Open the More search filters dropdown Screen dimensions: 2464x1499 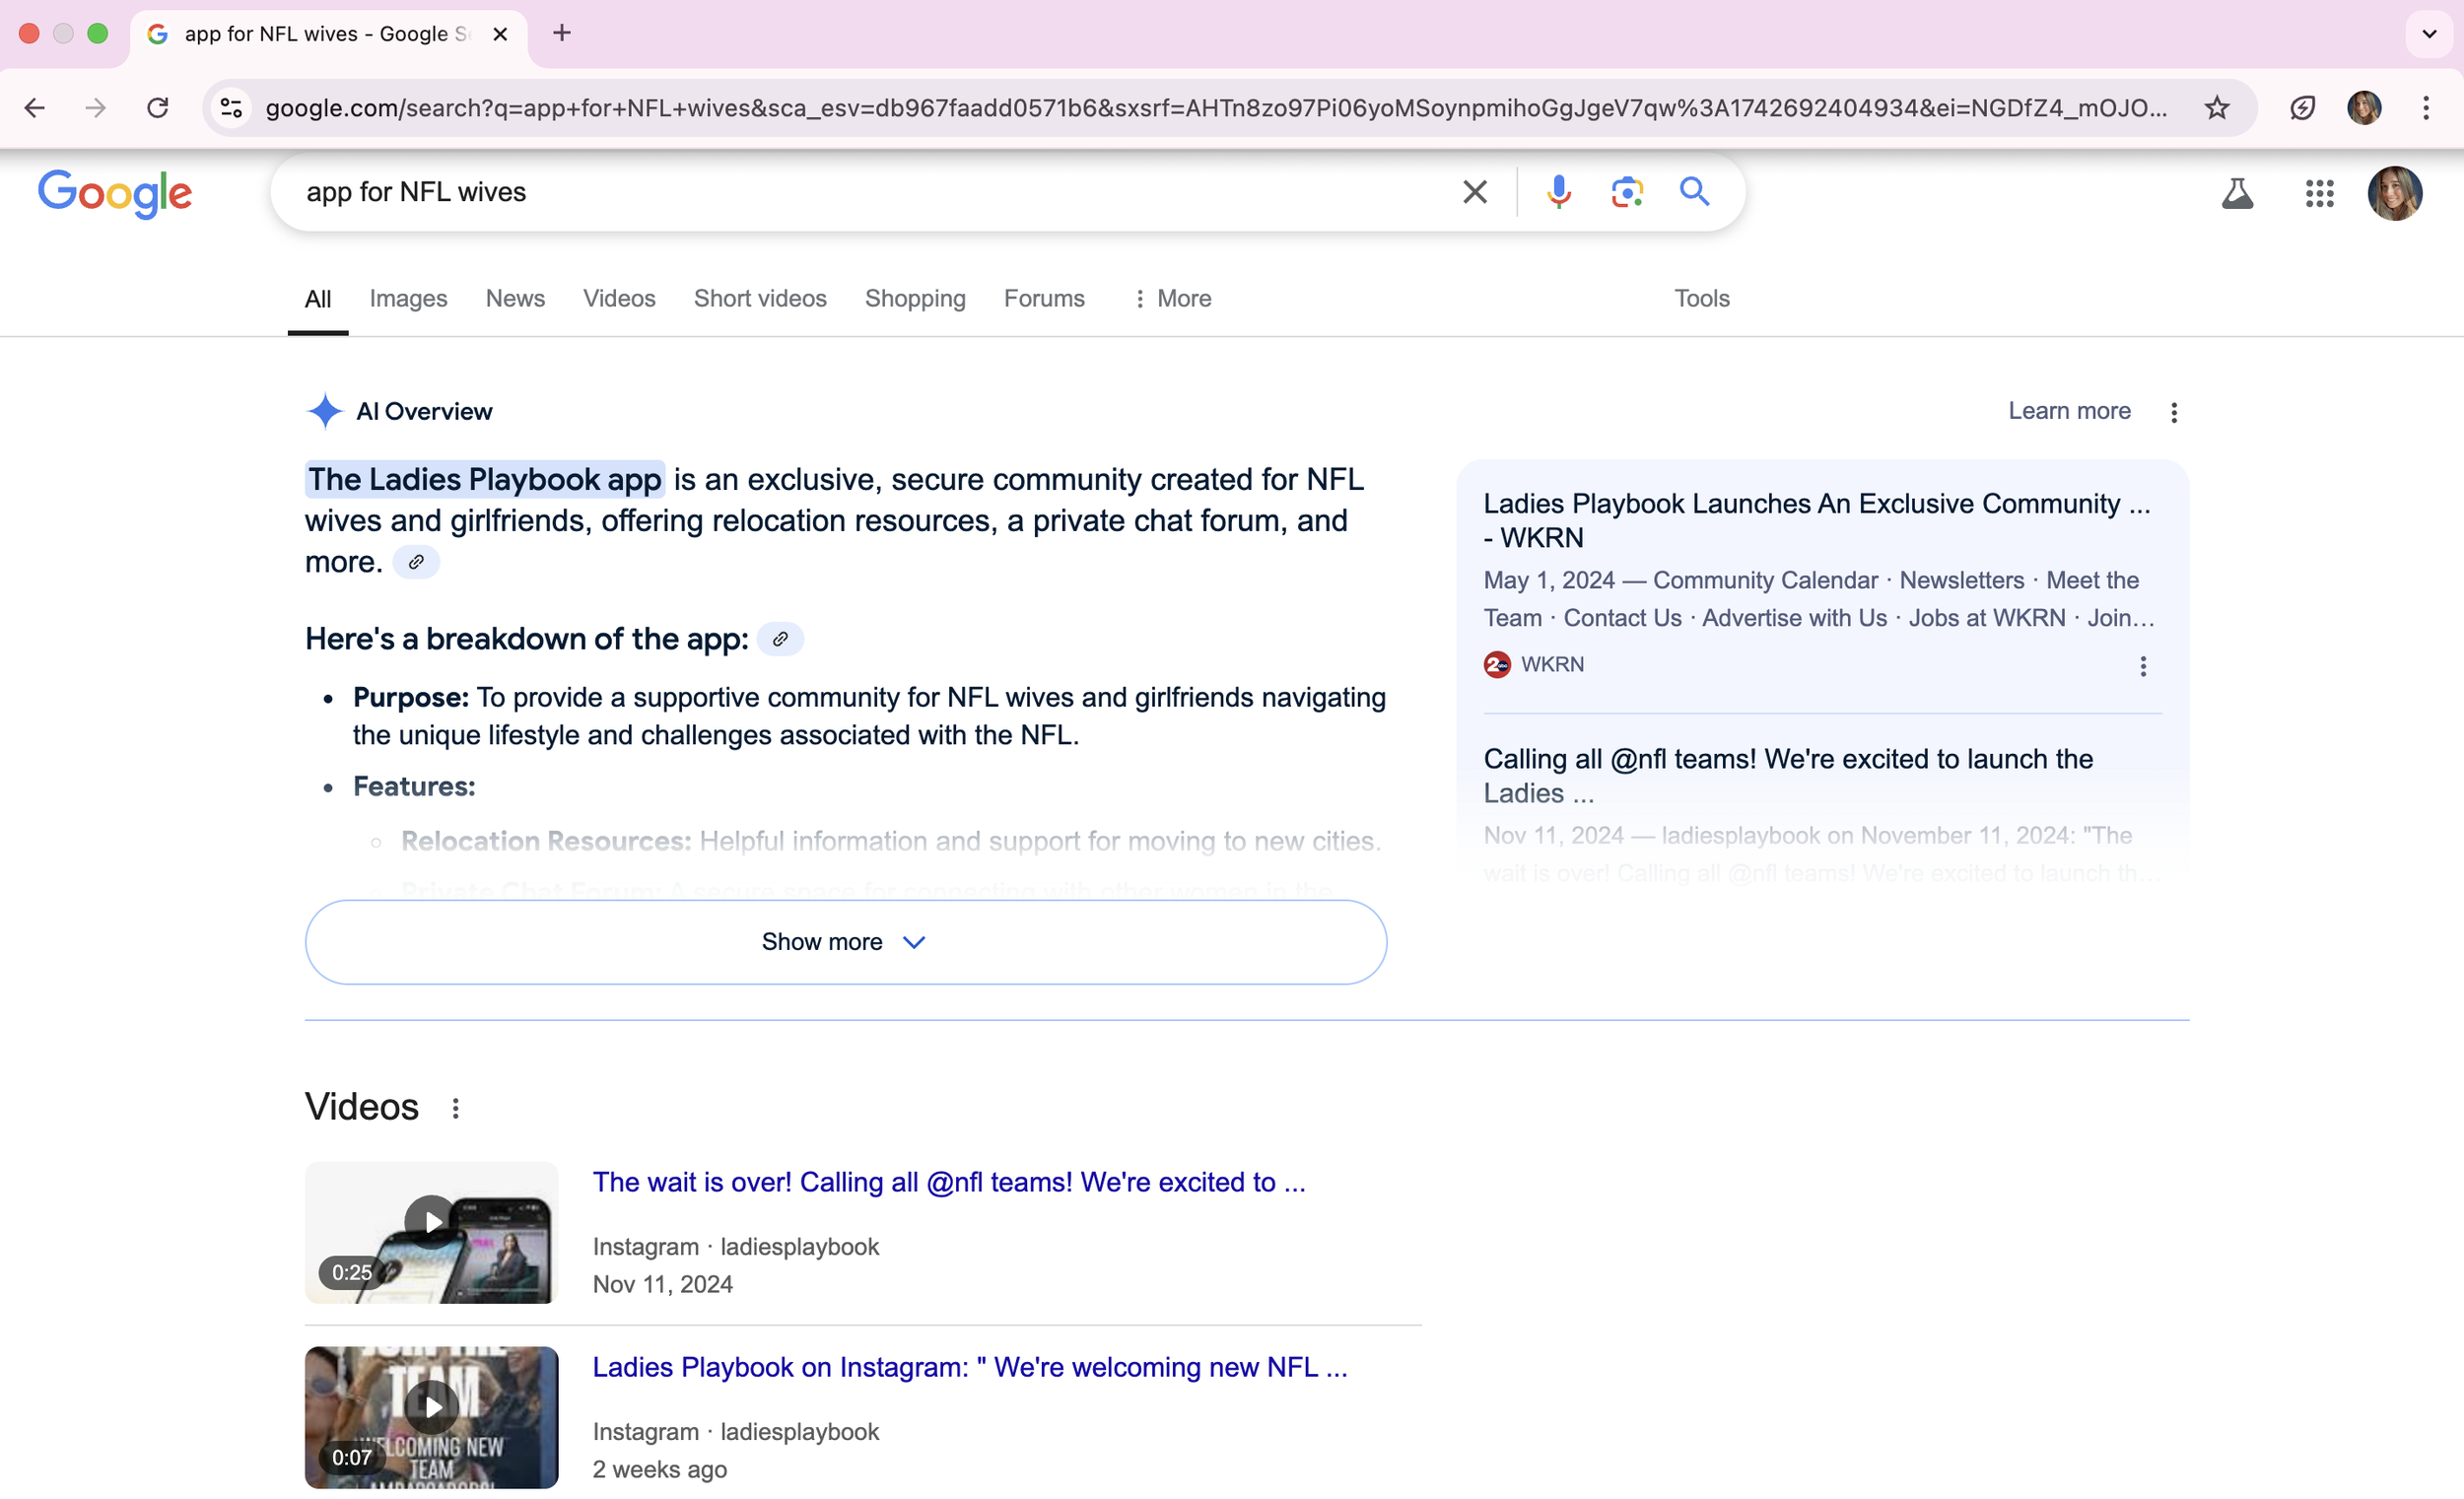1171,298
